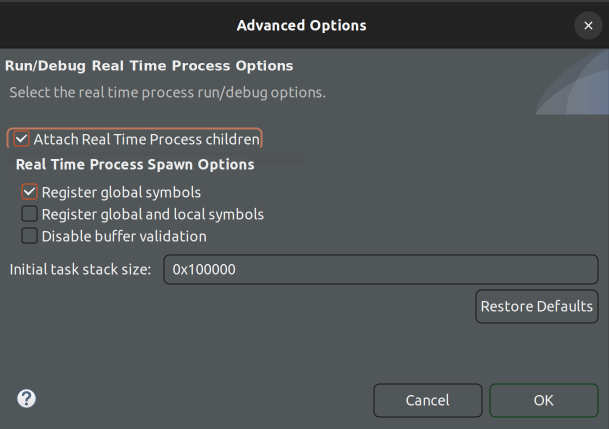Open the help question mark icon
This screenshot has height=429, width=609.
(x=27, y=399)
